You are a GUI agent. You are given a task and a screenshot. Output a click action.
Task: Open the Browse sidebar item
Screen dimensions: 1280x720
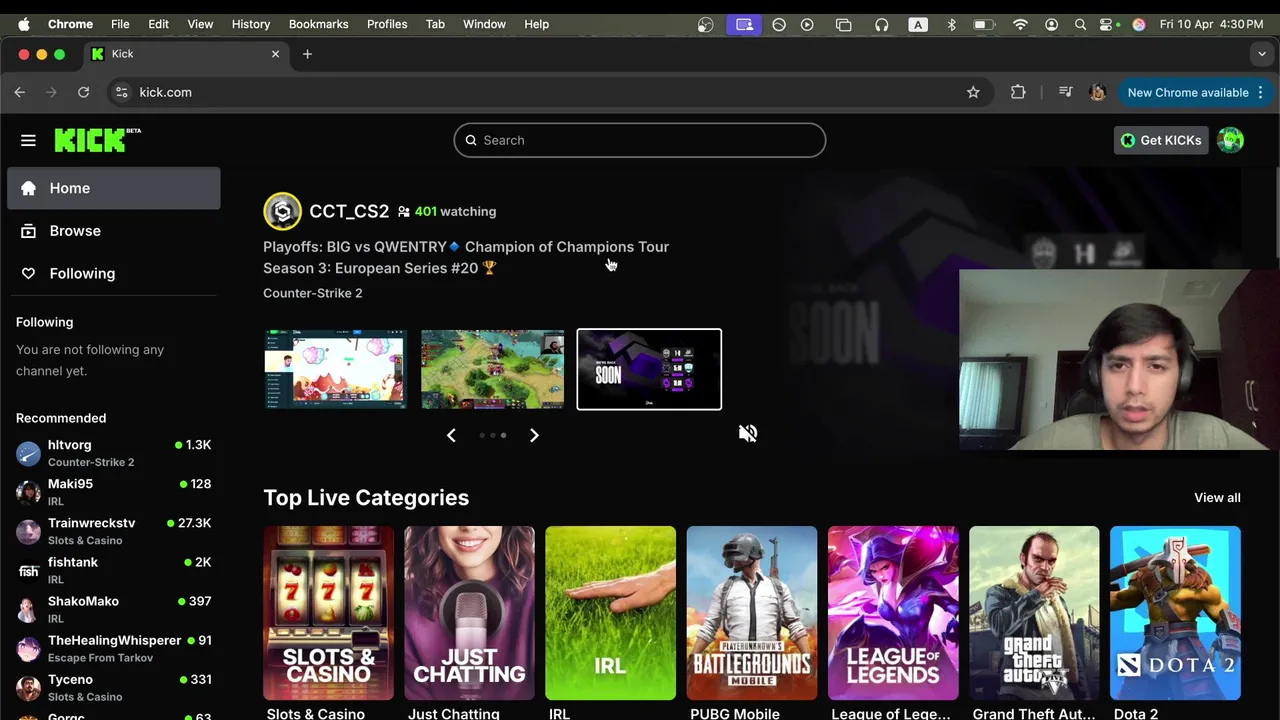coord(113,231)
